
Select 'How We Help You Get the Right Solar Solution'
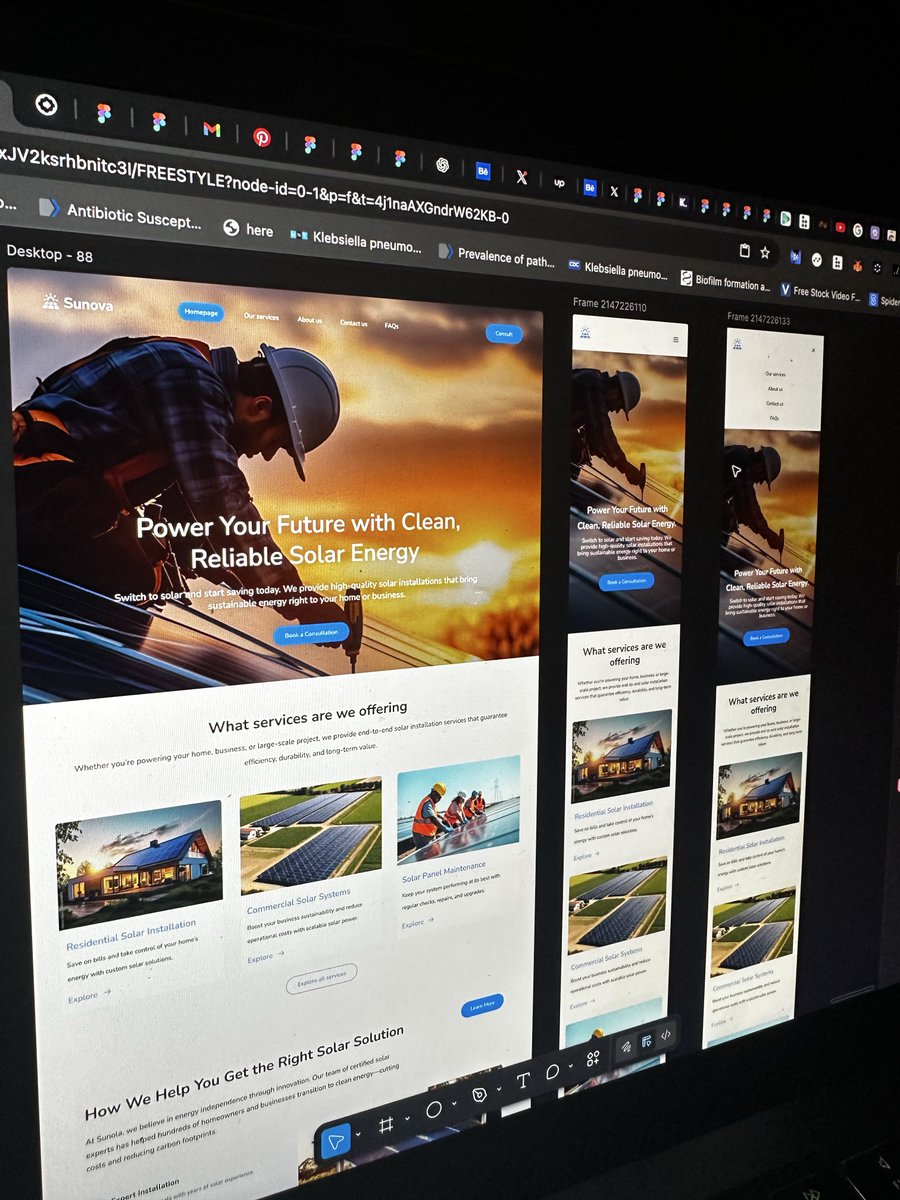click(x=245, y=1072)
